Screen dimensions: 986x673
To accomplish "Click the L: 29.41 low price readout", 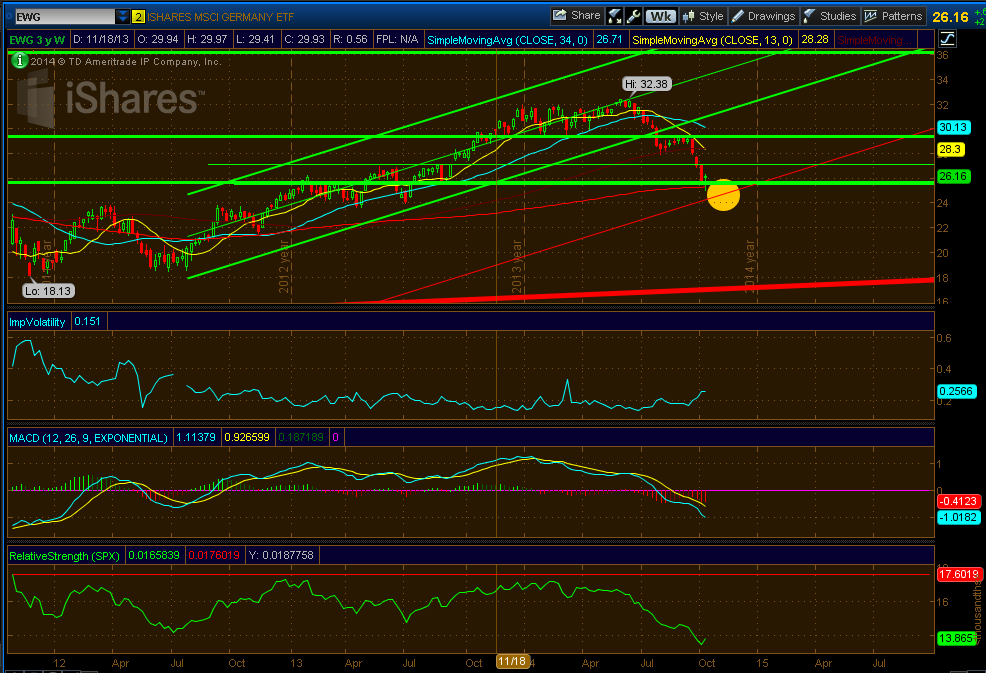I will (x=256, y=39).
